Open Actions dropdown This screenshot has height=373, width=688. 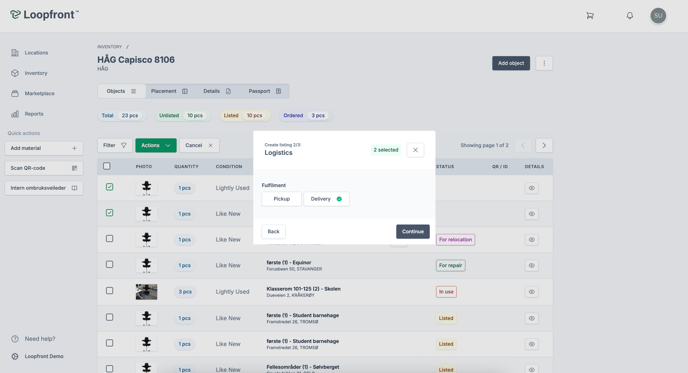[x=156, y=145]
